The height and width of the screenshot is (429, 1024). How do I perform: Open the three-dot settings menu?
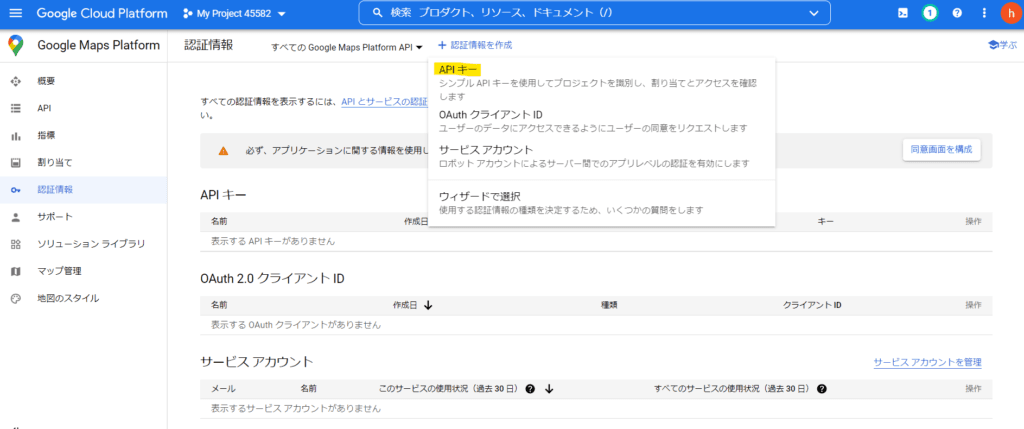(984, 13)
